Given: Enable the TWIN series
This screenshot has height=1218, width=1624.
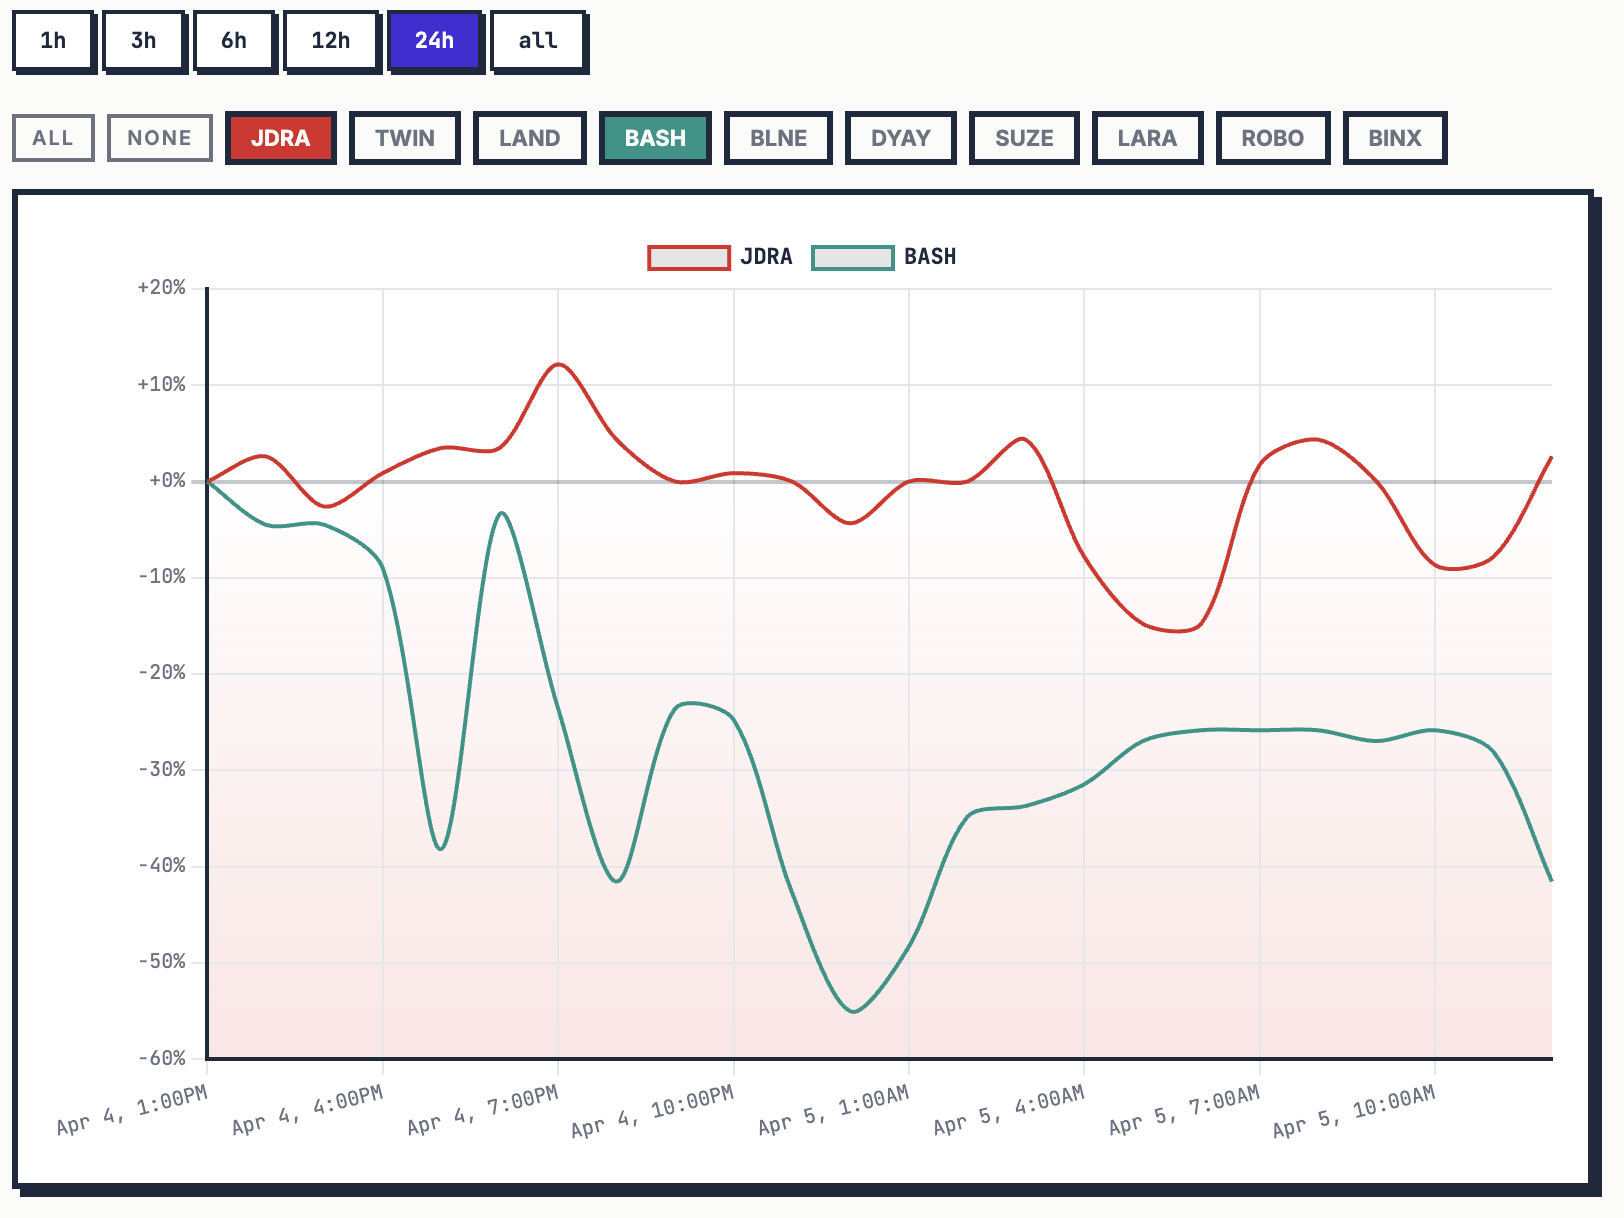Looking at the screenshot, I should click(x=405, y=138).
